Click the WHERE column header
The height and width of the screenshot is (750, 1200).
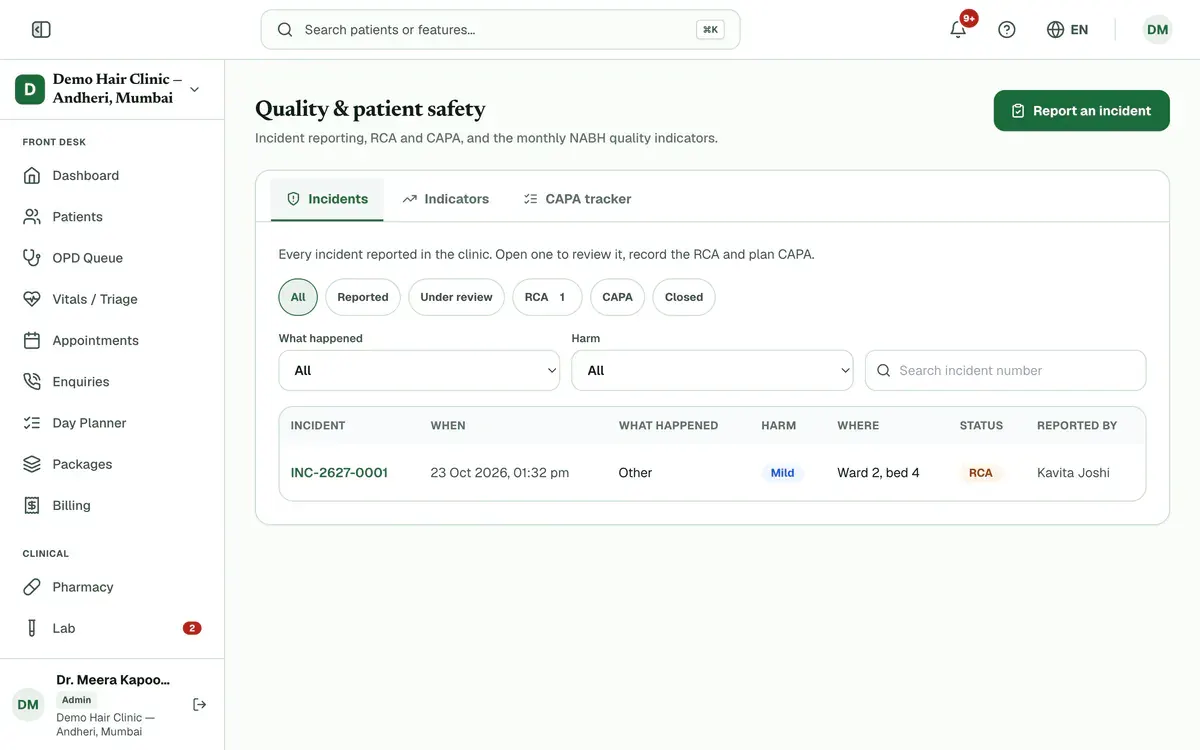coord(858,425)
